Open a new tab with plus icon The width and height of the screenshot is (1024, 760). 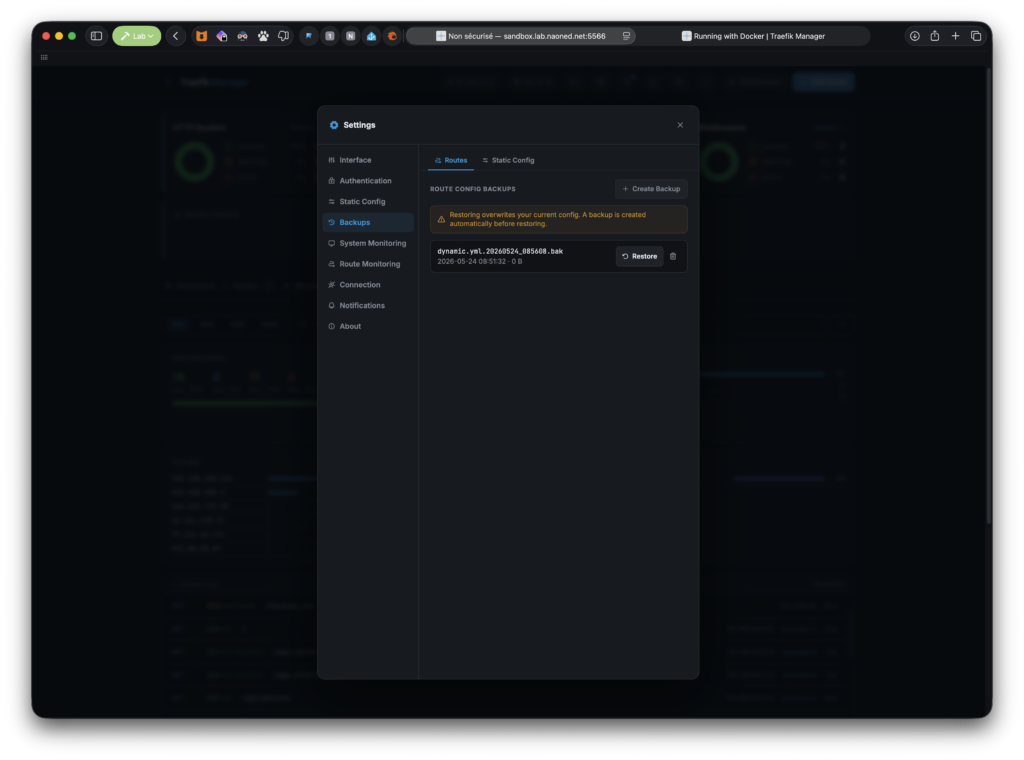pos(955,36)
